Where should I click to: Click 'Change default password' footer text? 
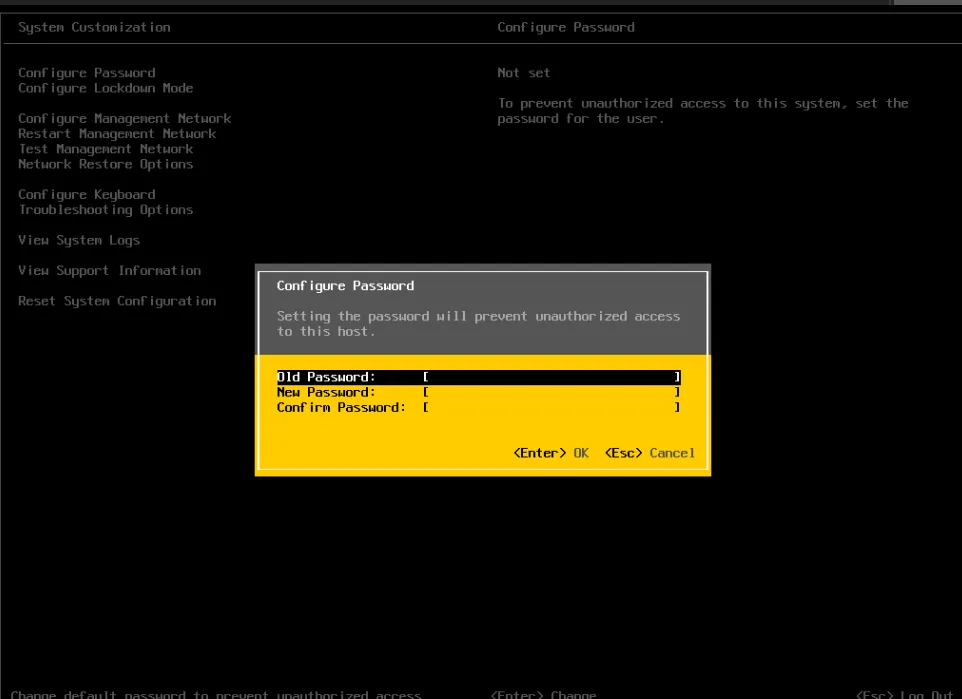point(216,694)
